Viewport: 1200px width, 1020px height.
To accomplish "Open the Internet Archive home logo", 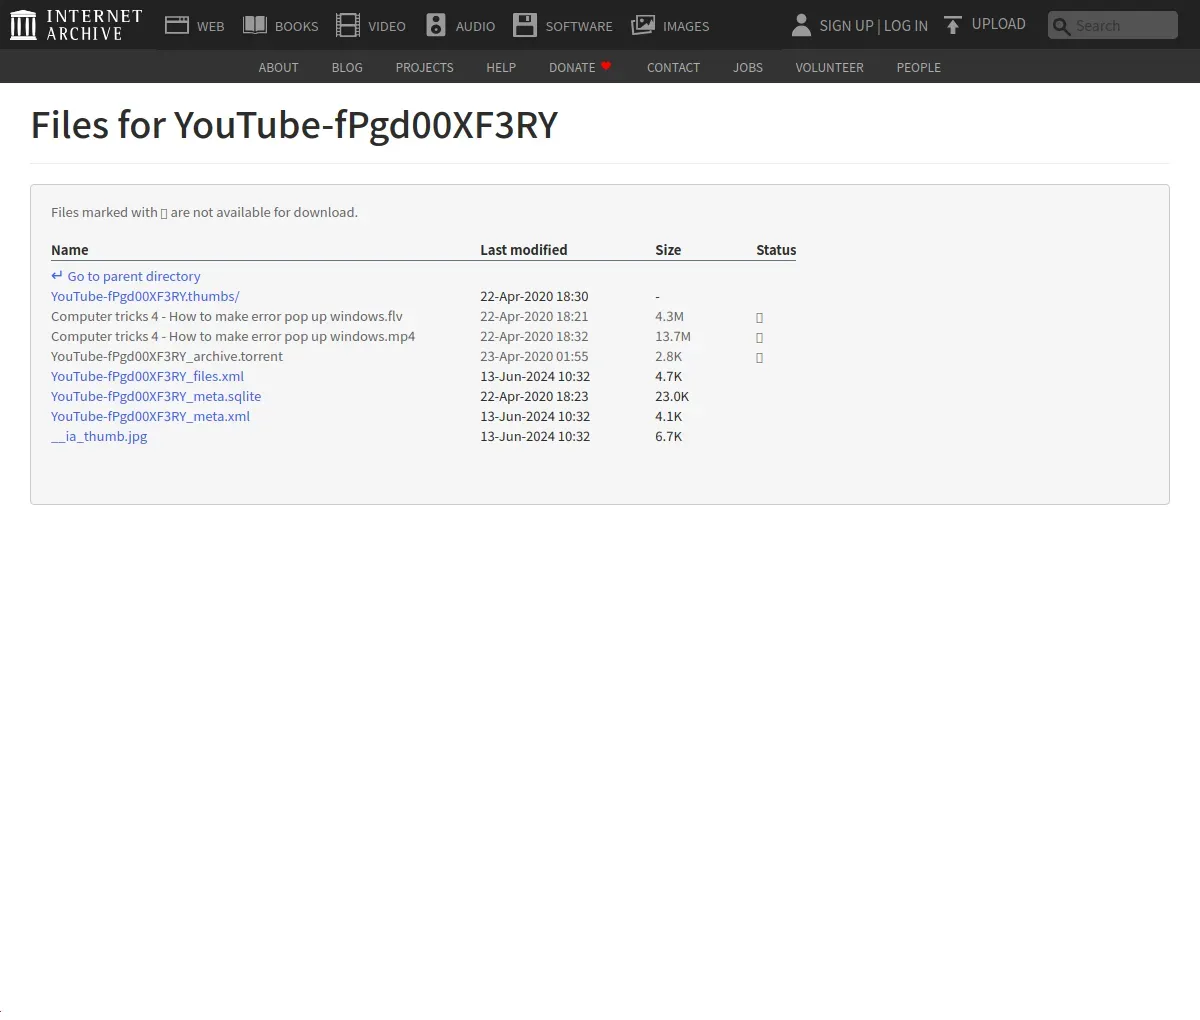I will (76, 25).
